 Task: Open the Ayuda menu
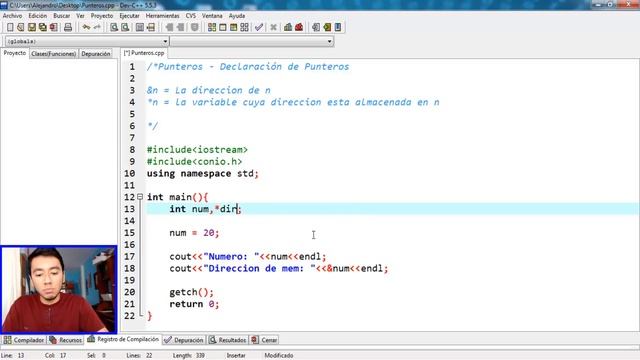237,16
